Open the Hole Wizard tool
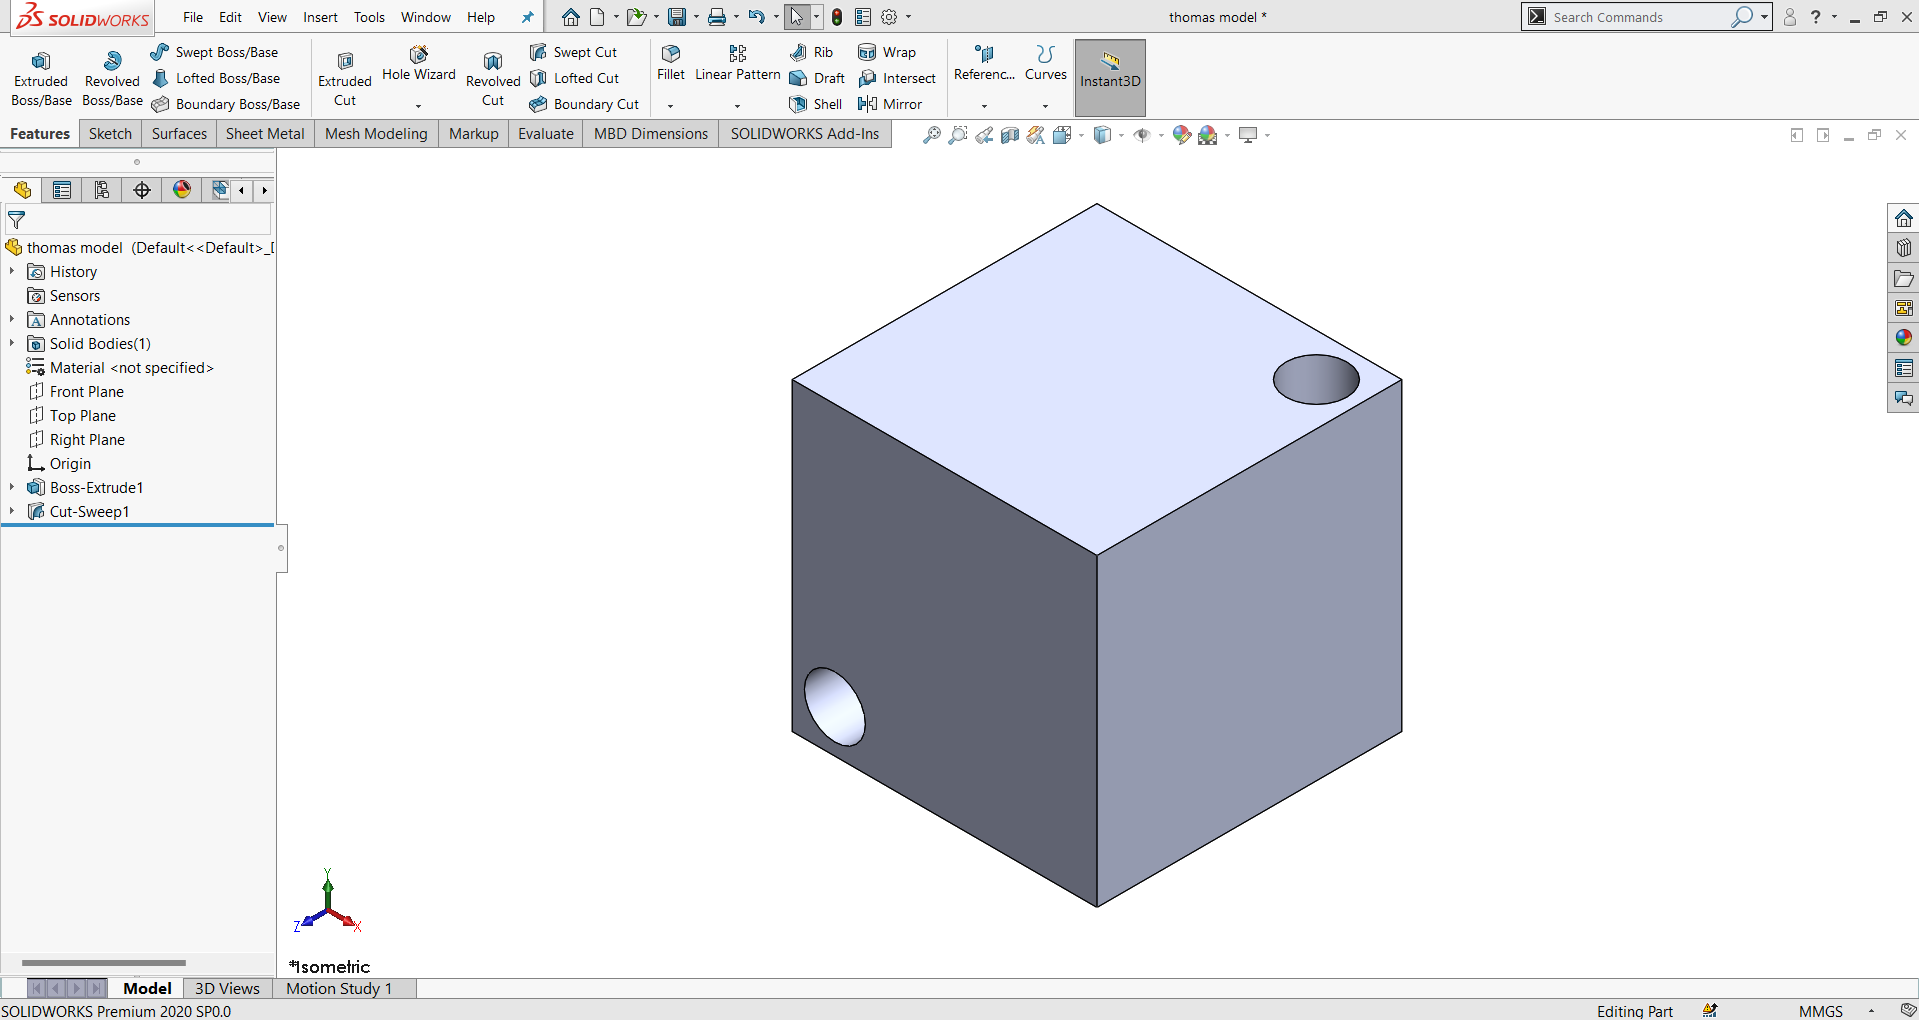This screenshot has height=1020, width=1919. pyautogui.click(x=418, y=64)
